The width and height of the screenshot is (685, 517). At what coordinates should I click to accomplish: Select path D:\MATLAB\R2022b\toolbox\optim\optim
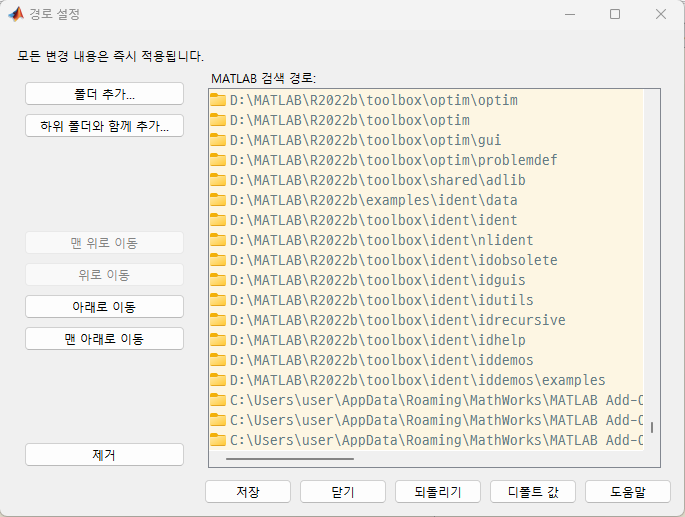(374, 100)
